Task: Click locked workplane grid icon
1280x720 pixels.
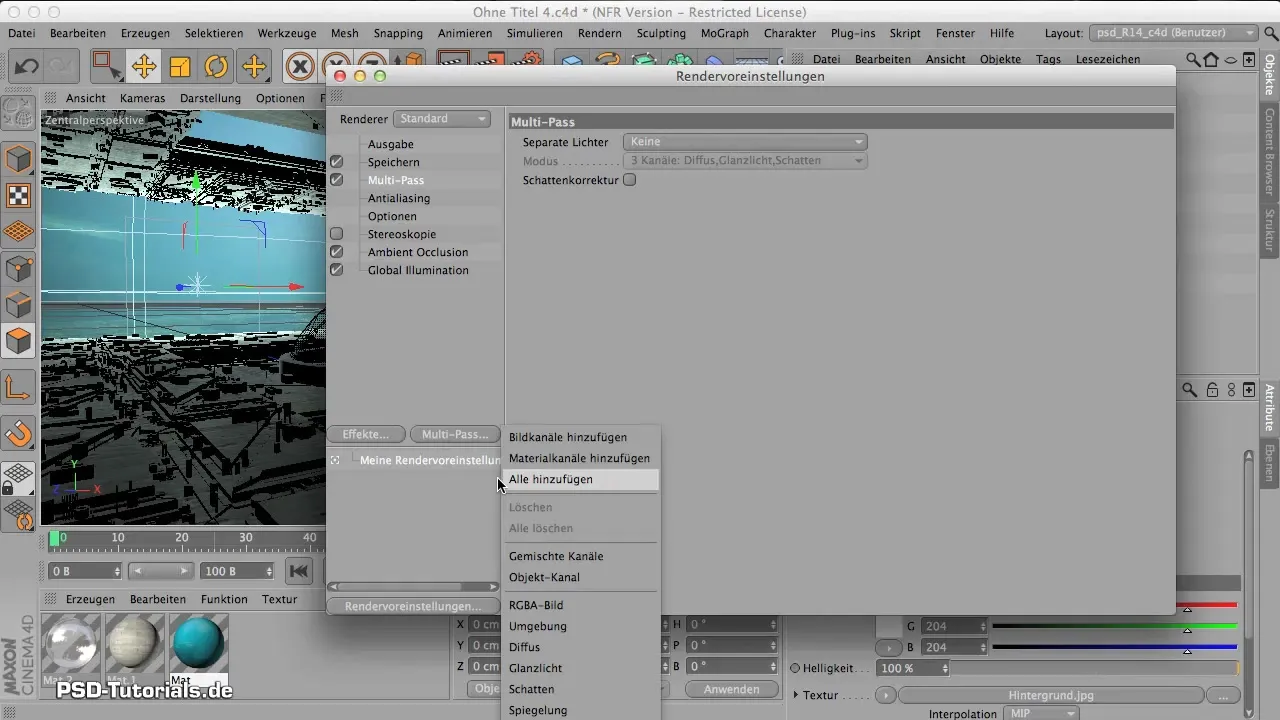Action: point(18,478)
